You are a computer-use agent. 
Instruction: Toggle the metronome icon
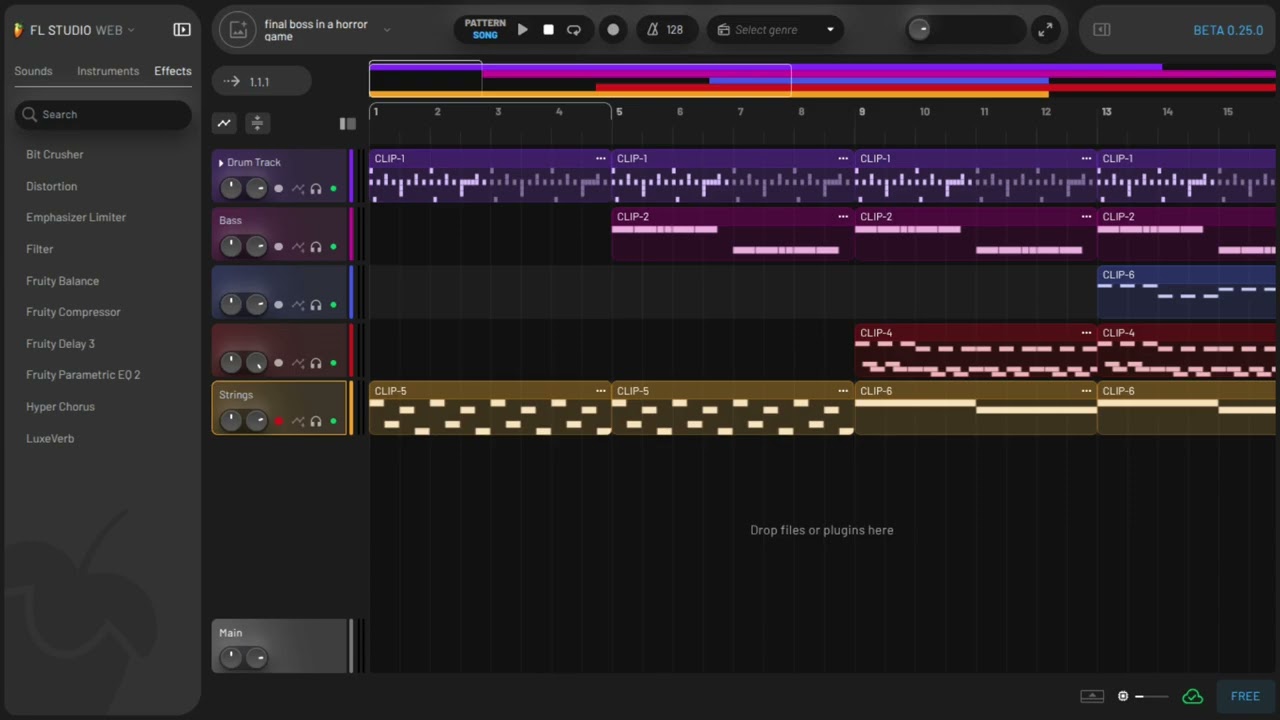tap(652, 30)
